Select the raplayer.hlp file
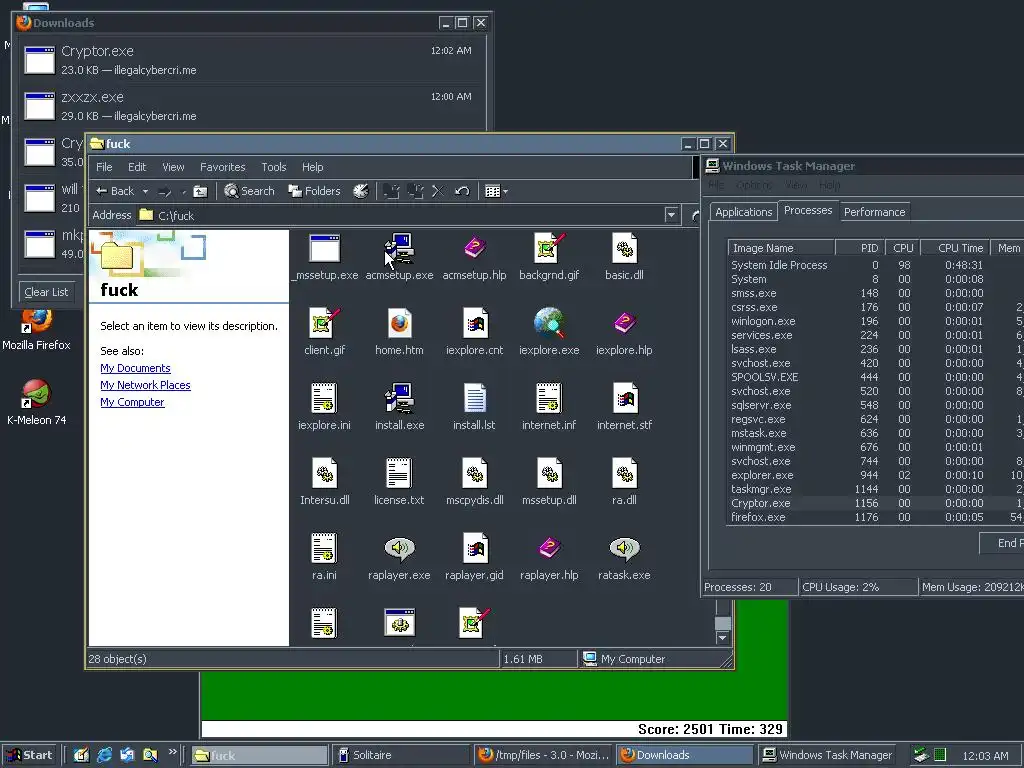The width and height of the screenshot is (1024, 768). click(x=549, y=558)
